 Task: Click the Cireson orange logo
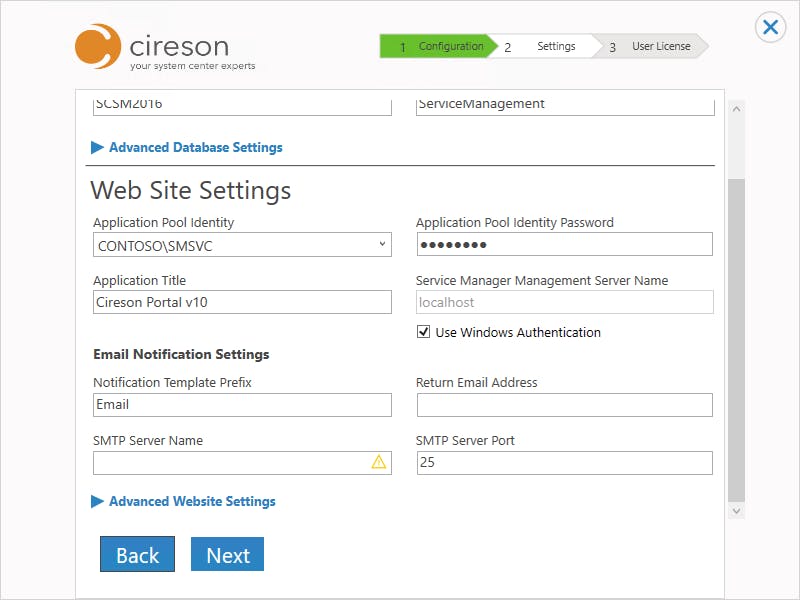(x=98, y=46)
